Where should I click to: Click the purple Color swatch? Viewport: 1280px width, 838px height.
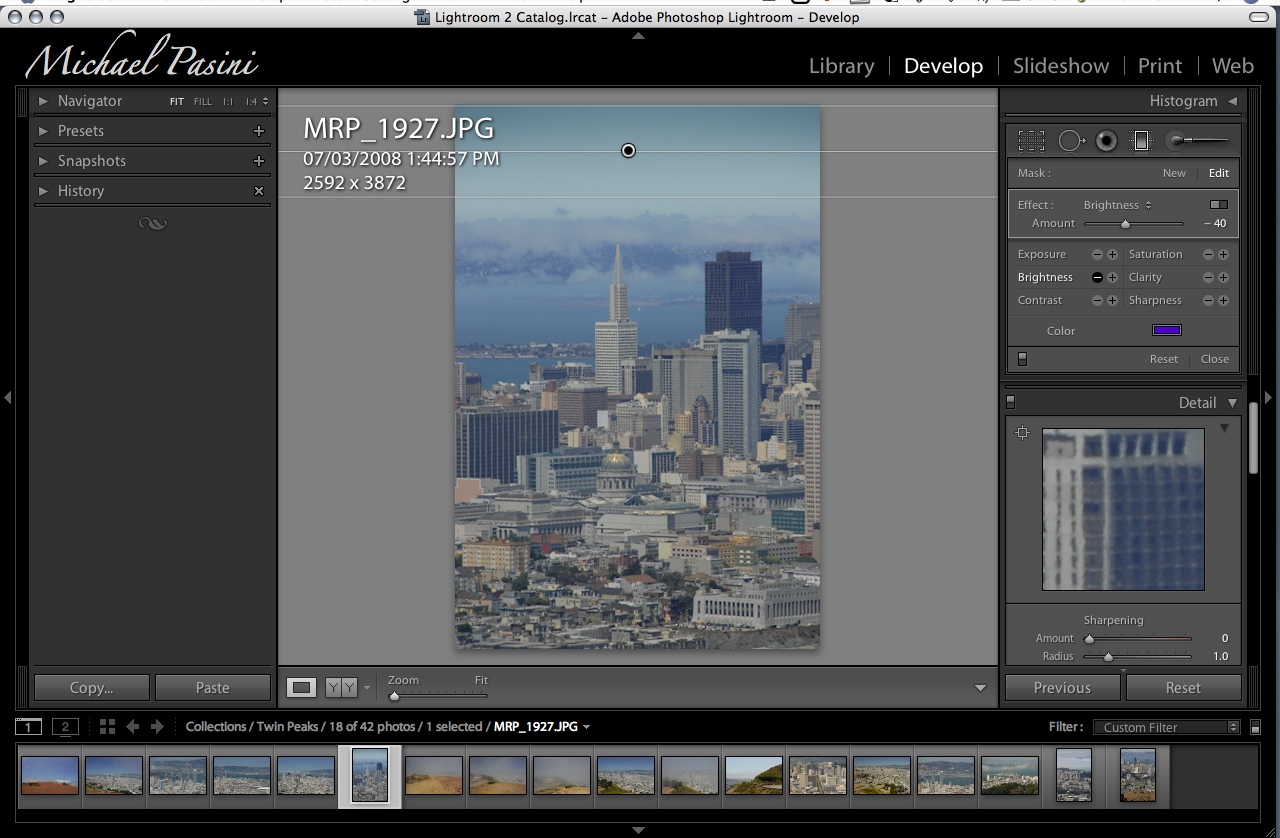(1167, 331)
